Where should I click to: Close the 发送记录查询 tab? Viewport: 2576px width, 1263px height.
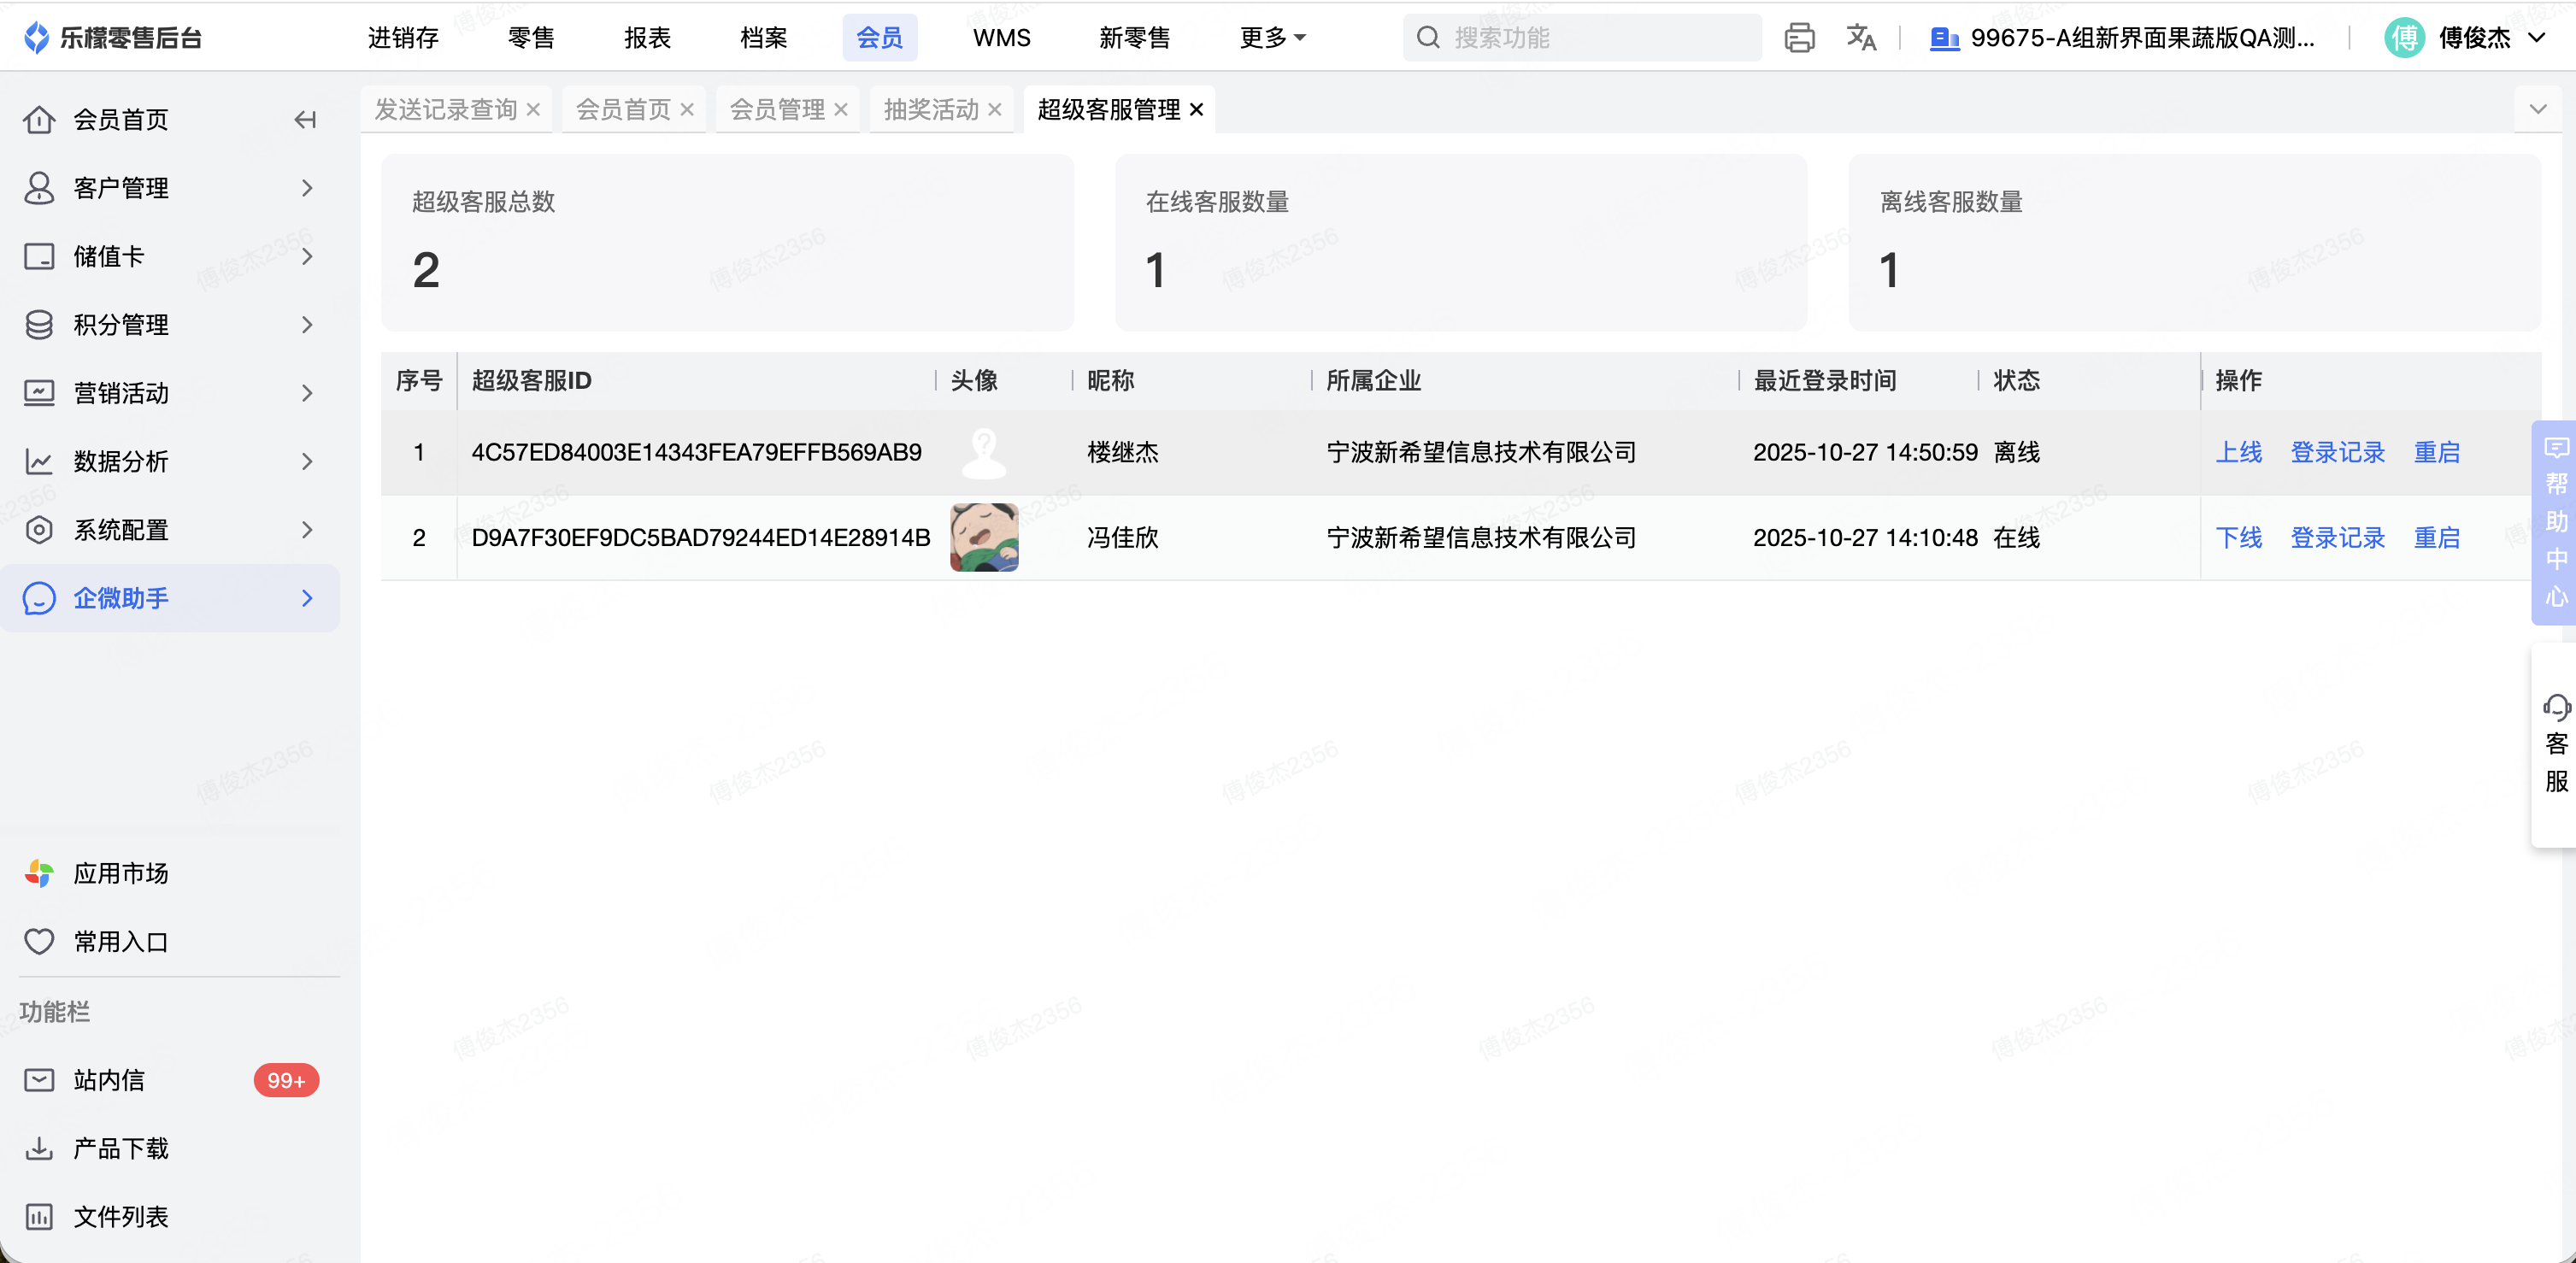533,109
